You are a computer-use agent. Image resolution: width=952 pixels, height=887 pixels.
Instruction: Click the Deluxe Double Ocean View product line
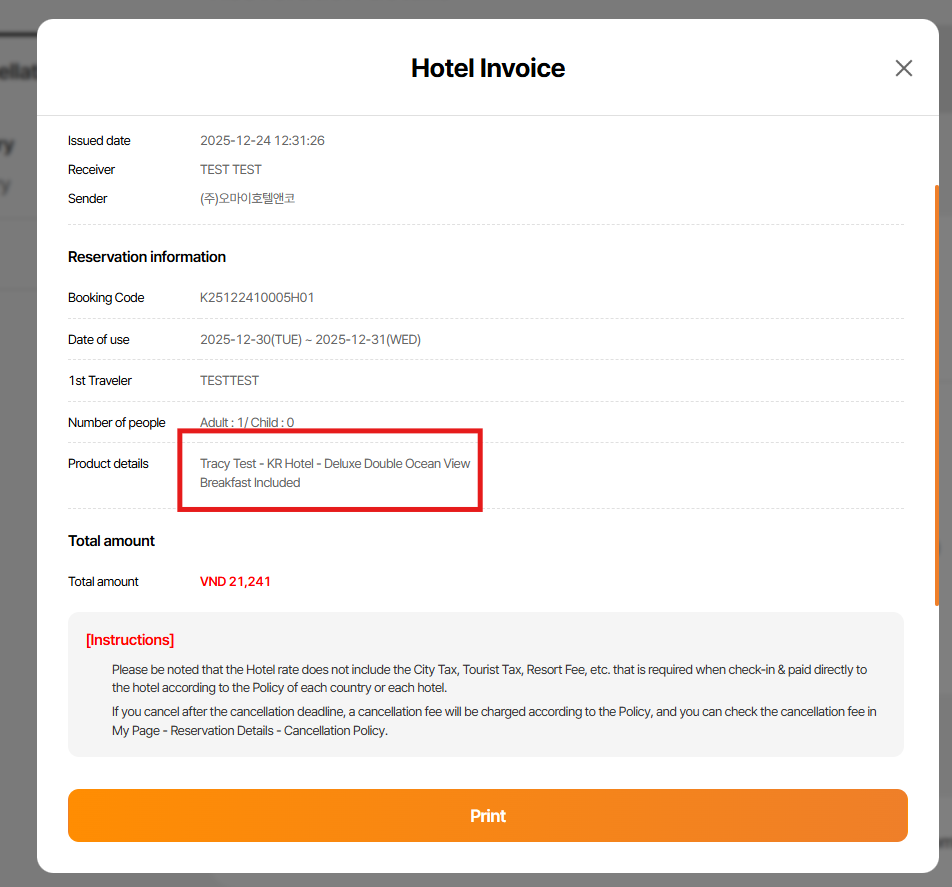coord(335,464)
